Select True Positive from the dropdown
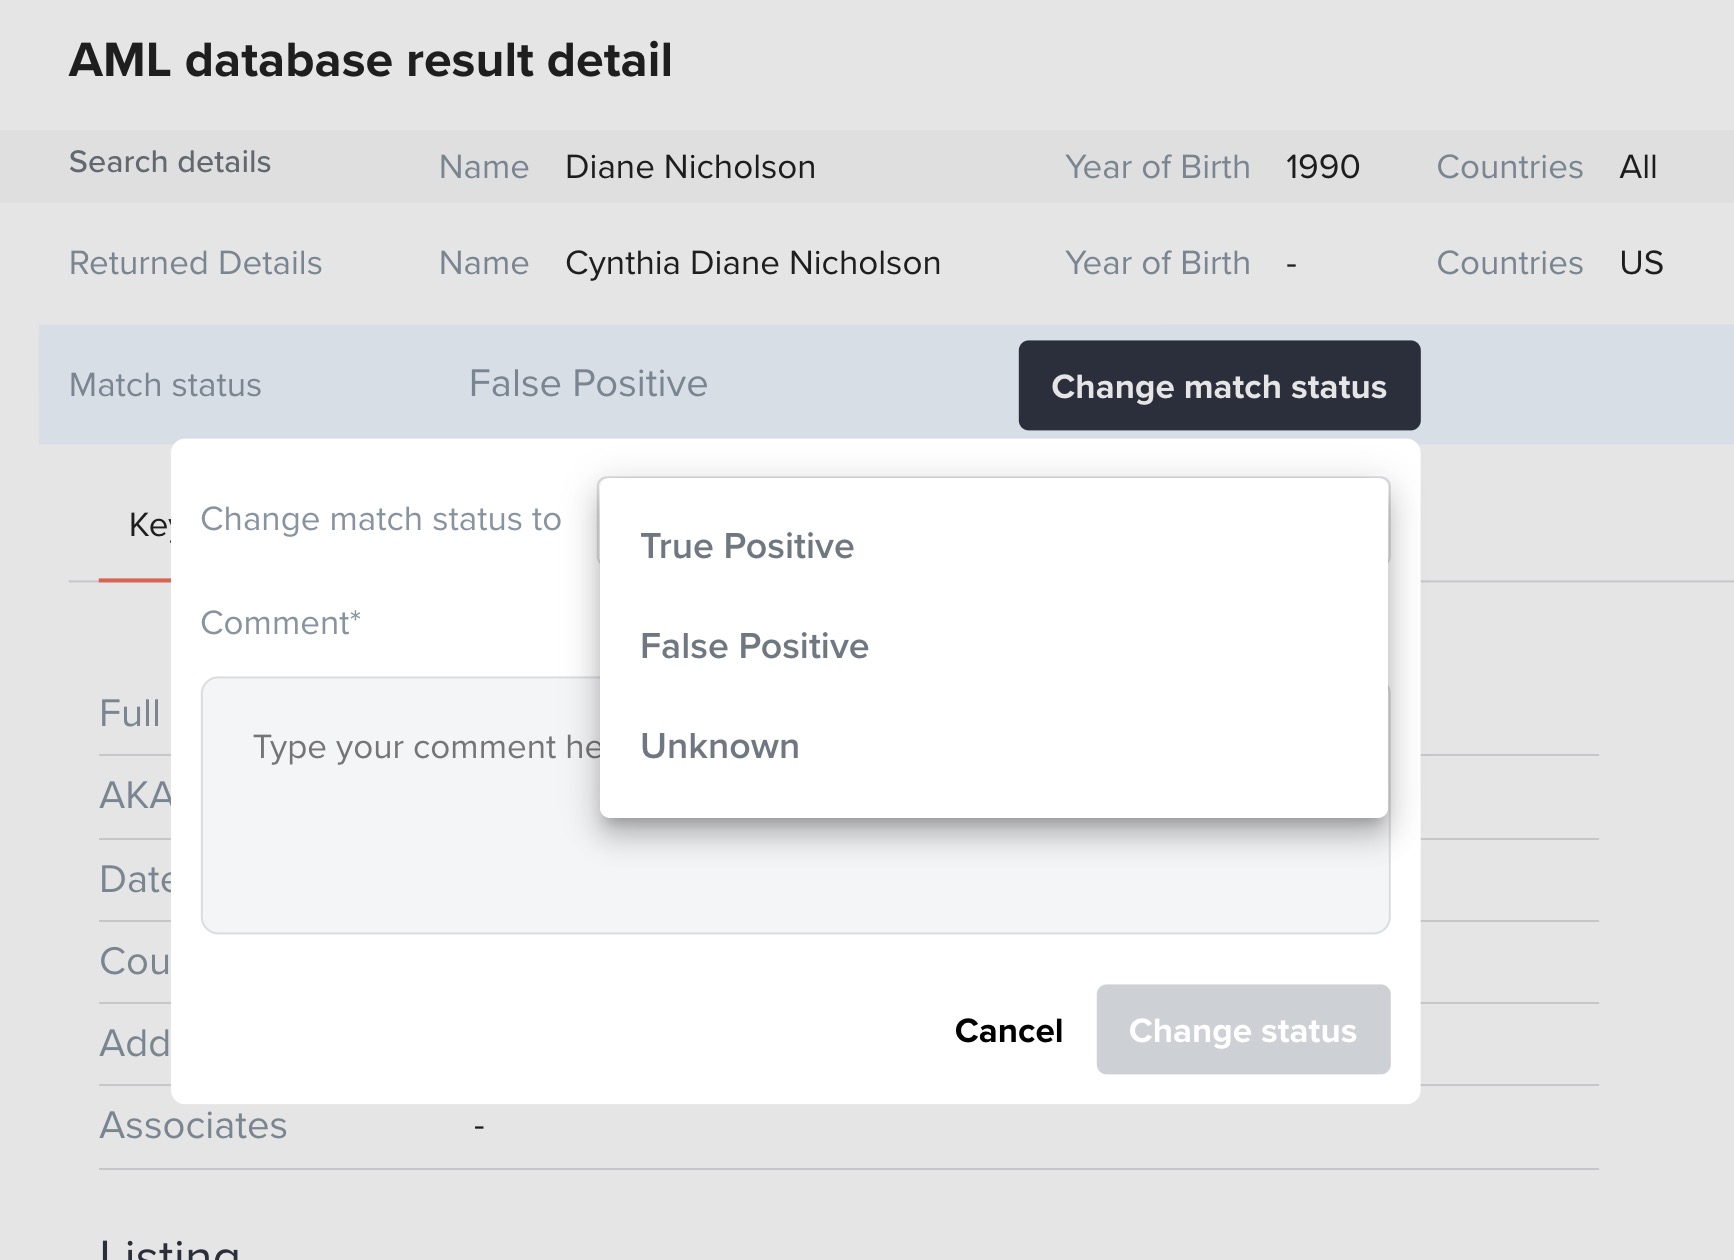 (x=747, y=546)
